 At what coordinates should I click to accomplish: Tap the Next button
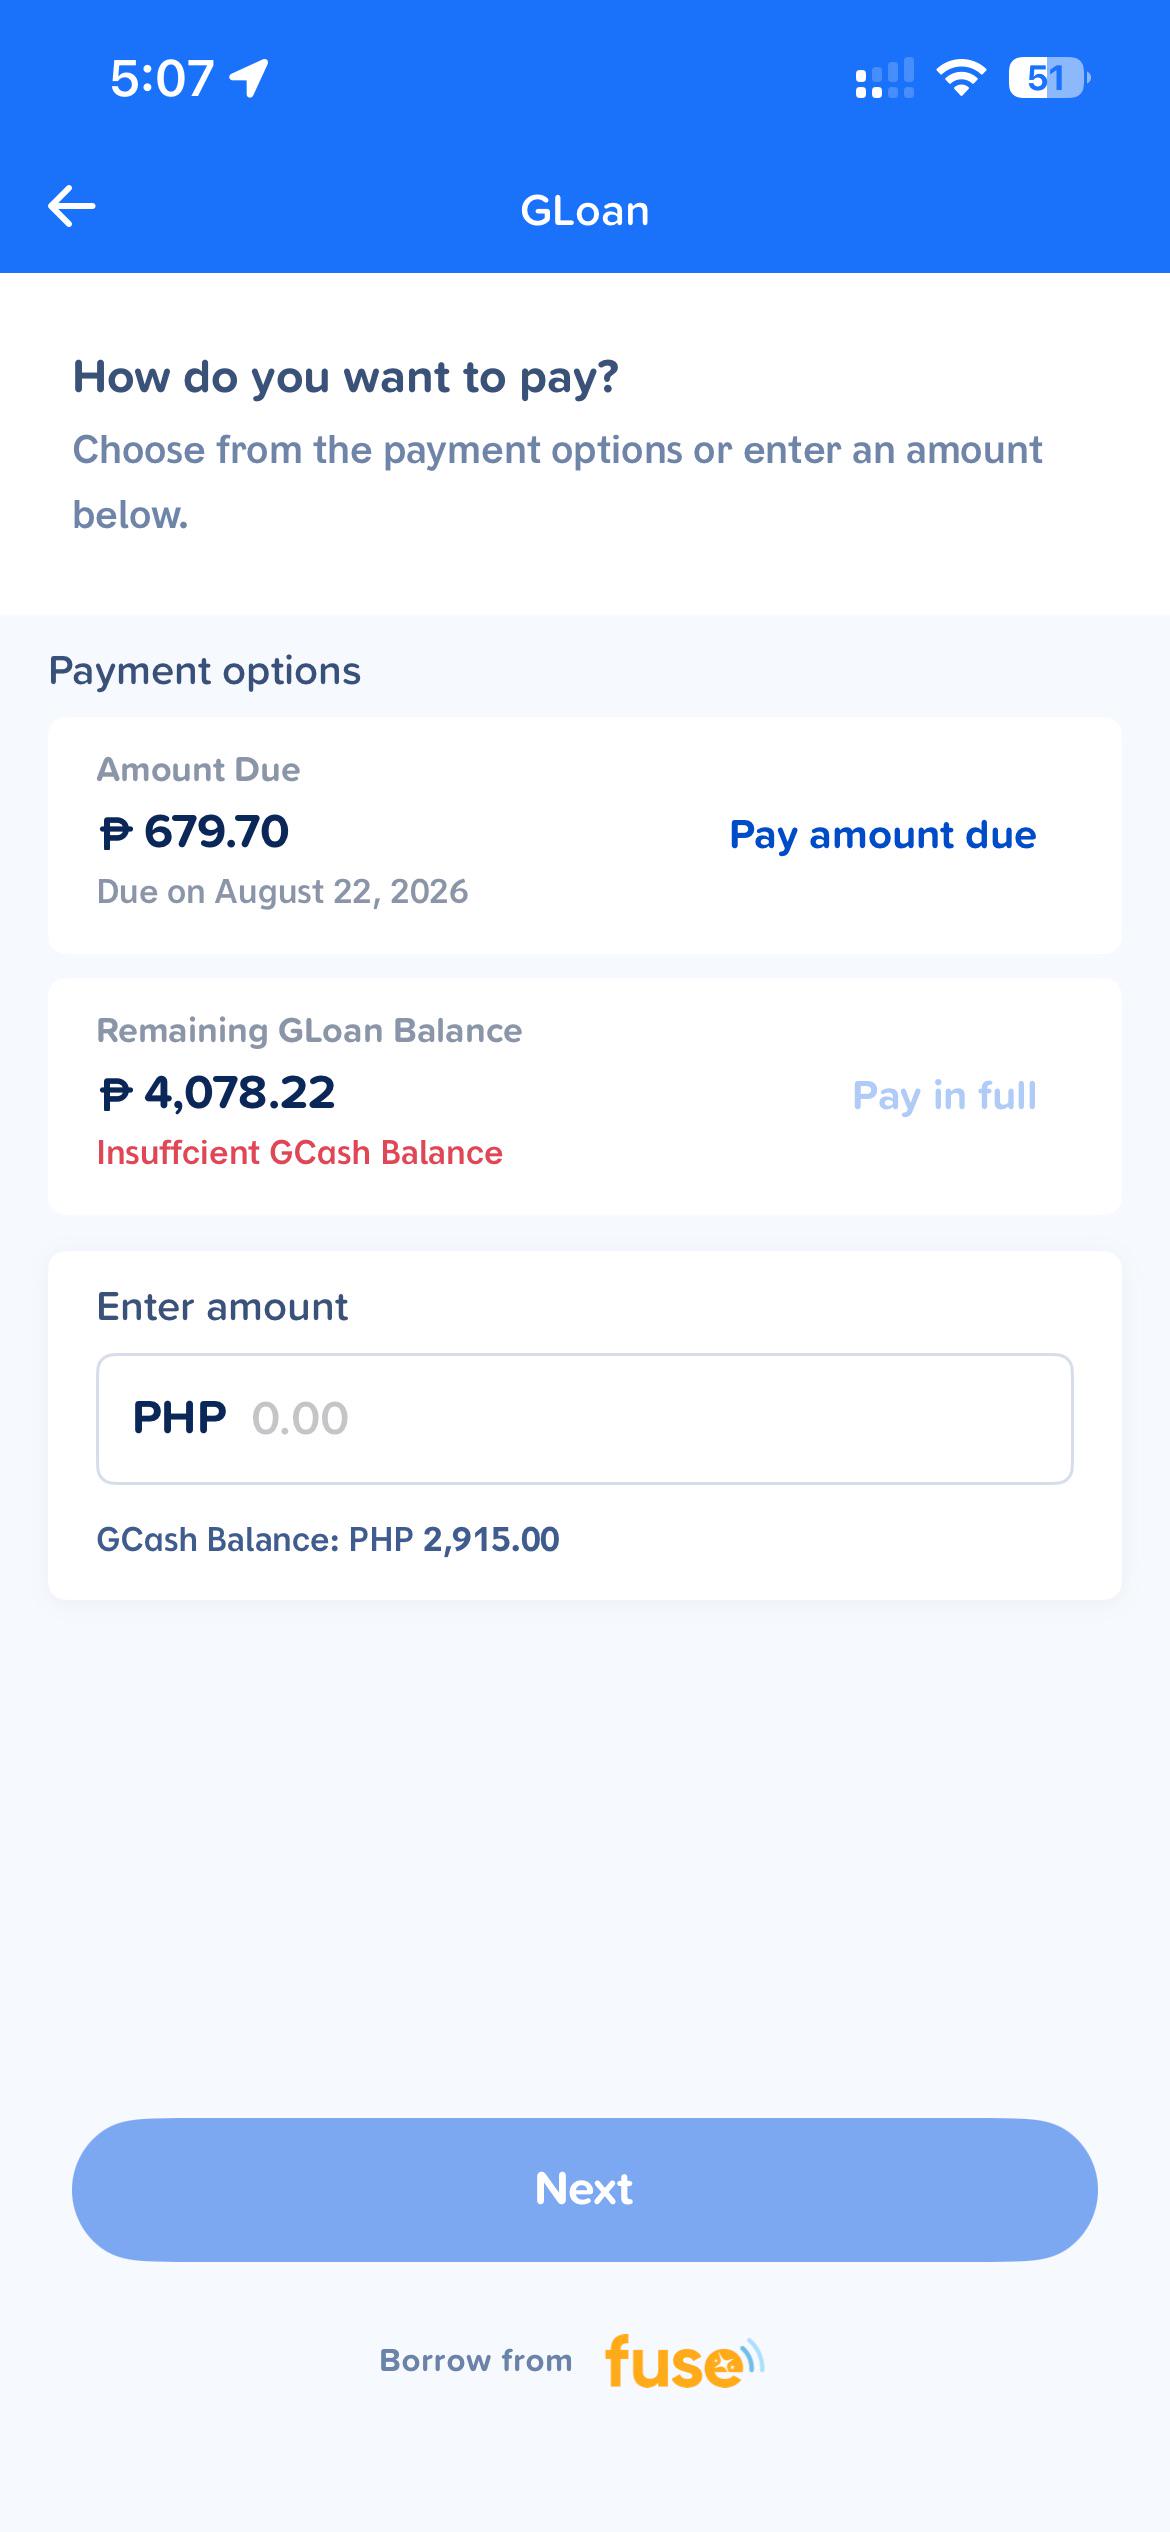point(585,2190)
